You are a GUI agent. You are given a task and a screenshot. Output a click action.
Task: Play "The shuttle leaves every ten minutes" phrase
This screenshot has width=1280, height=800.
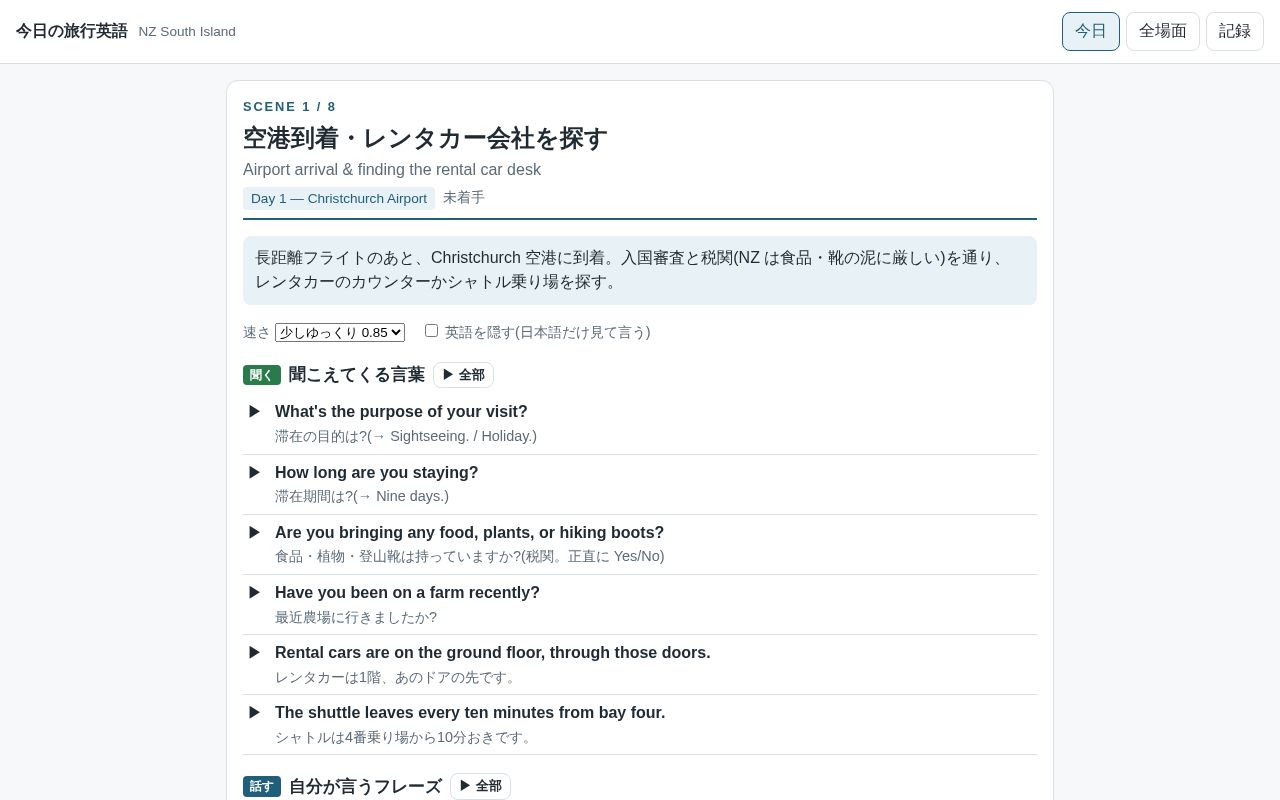[255, 712]
